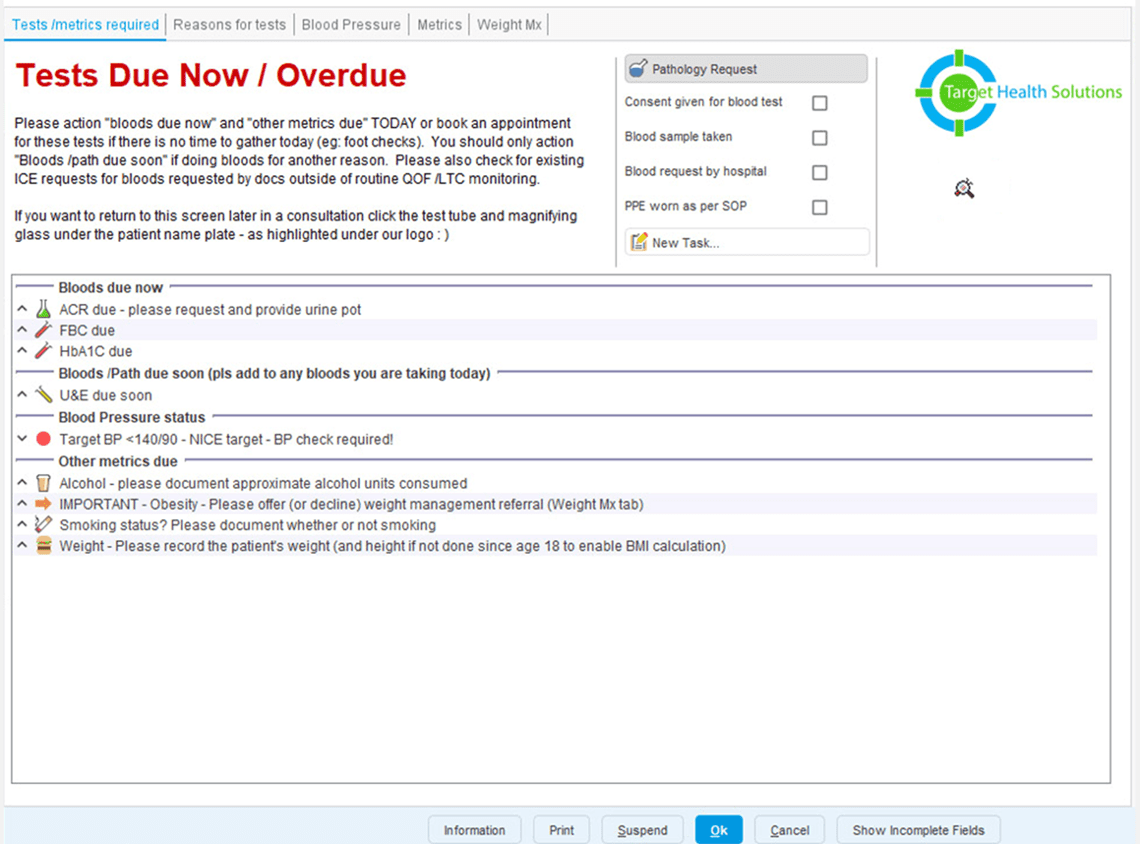Click the Pathology Request button
Screen dimensions: 1140x844
pyautogui.click(x=745, y=68)
